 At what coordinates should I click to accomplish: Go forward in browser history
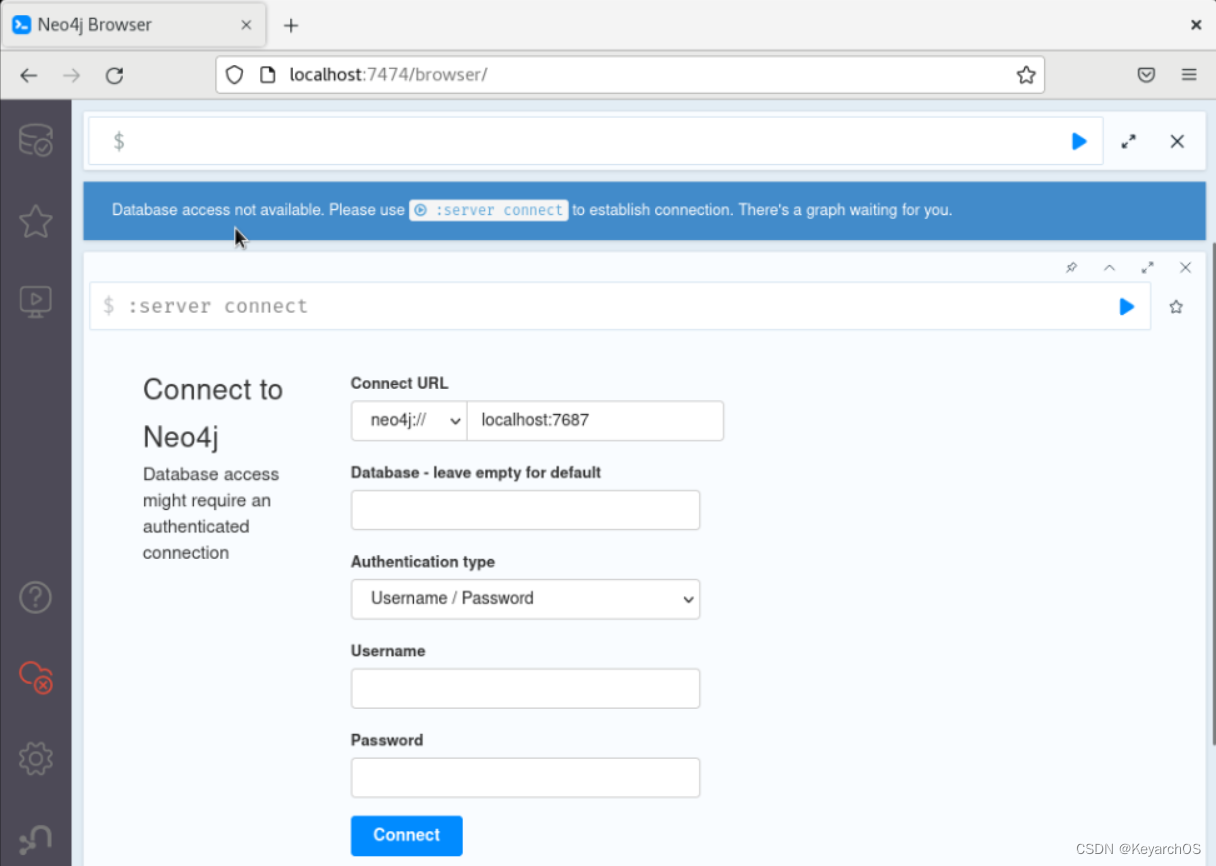[x=72, y=75]
